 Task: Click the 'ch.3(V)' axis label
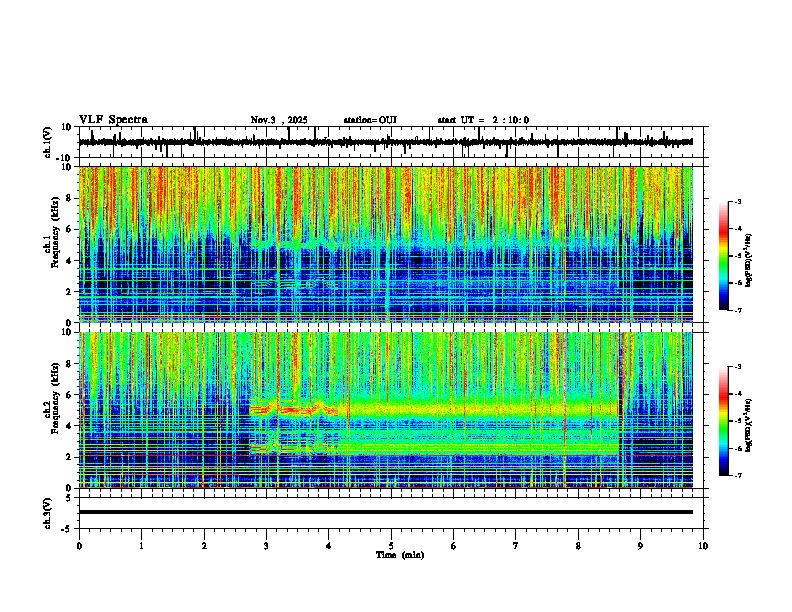(x=48, y=513)
